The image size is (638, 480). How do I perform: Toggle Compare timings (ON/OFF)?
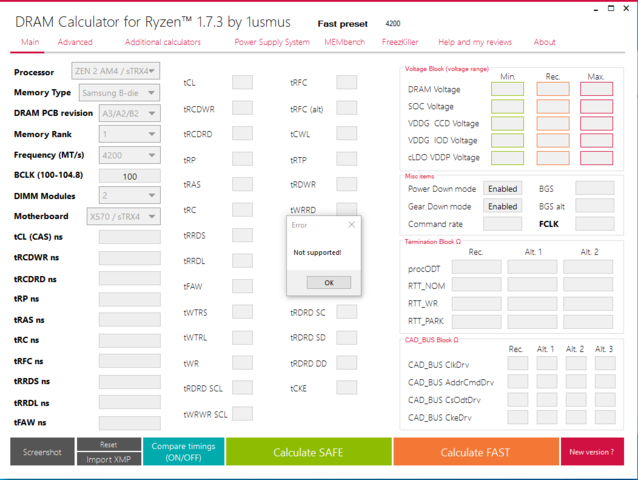pos(184,452)
